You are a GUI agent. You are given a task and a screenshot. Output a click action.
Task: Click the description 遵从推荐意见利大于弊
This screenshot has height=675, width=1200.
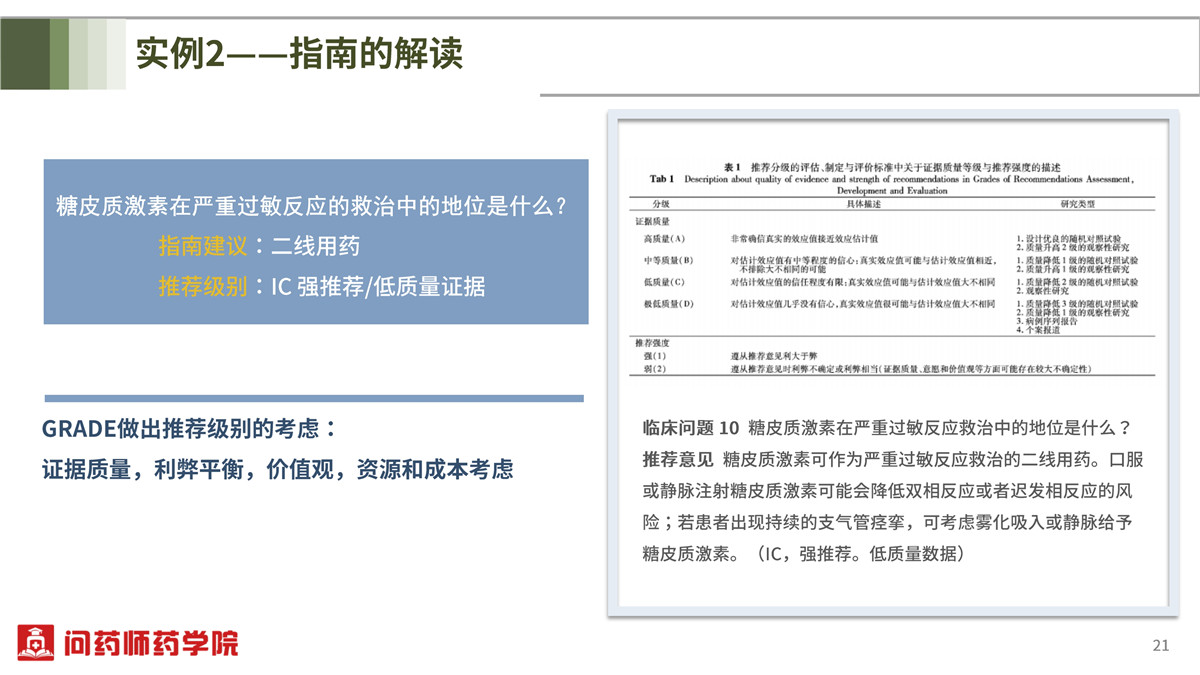[775, 356]
